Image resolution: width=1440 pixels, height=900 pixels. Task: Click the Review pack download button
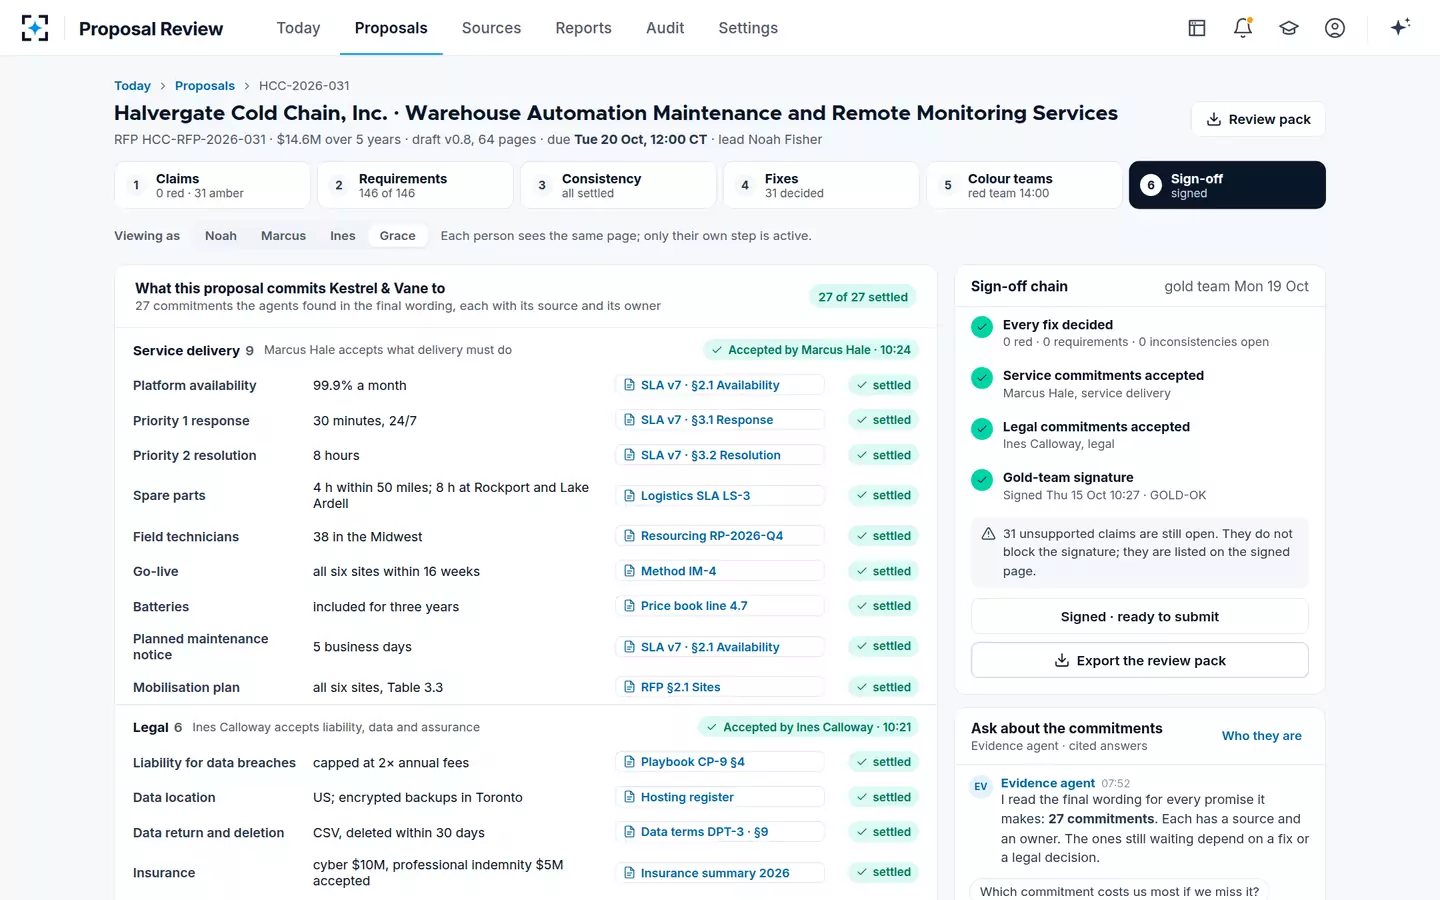pyautogui.click(x=1258, y=119)
